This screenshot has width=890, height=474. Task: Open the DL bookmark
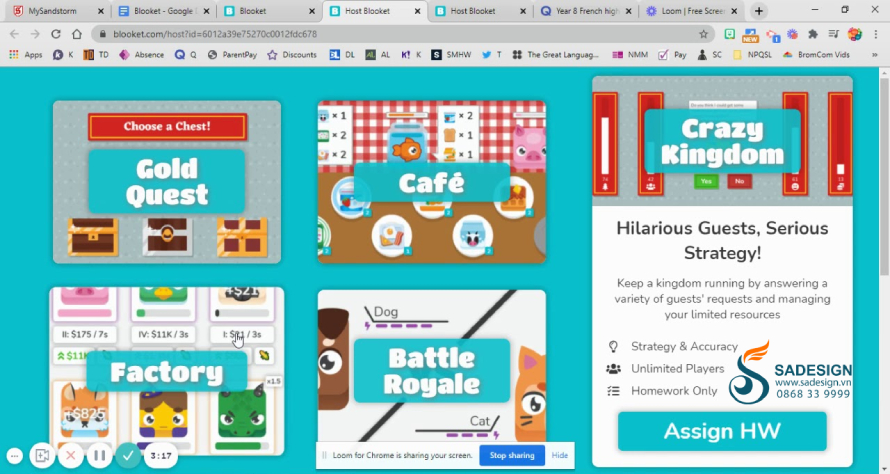pyautogui.click(x=342, y=54)
